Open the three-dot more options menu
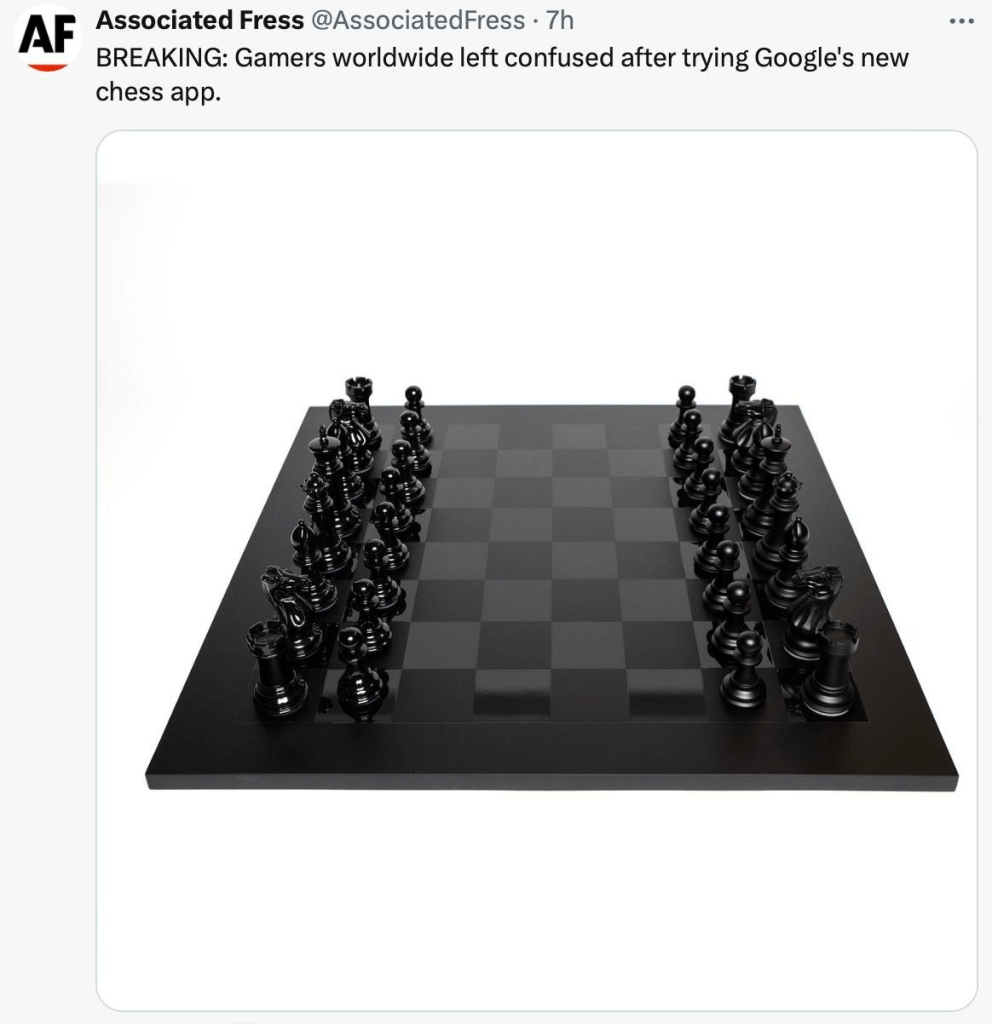The image size is (992, 1024). pos(961,22)
